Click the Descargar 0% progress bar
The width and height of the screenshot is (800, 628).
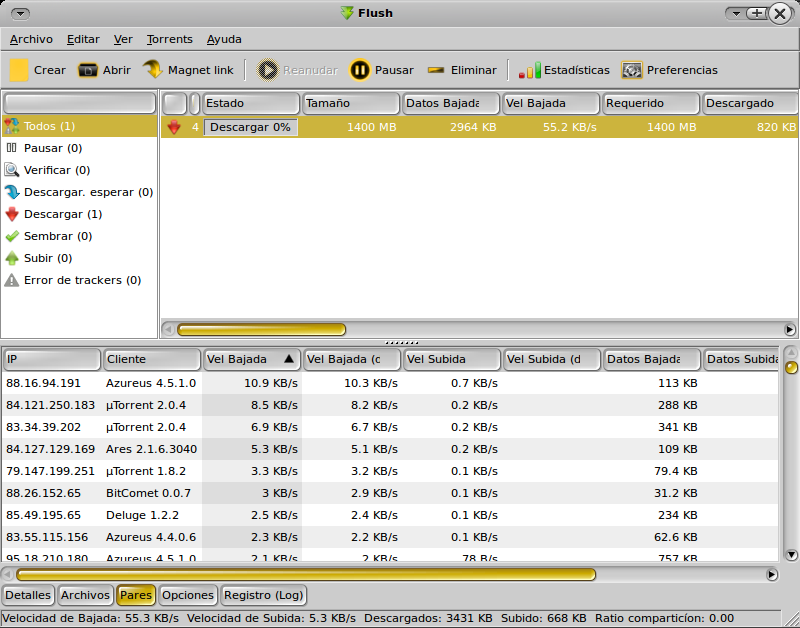coord(251,127)
